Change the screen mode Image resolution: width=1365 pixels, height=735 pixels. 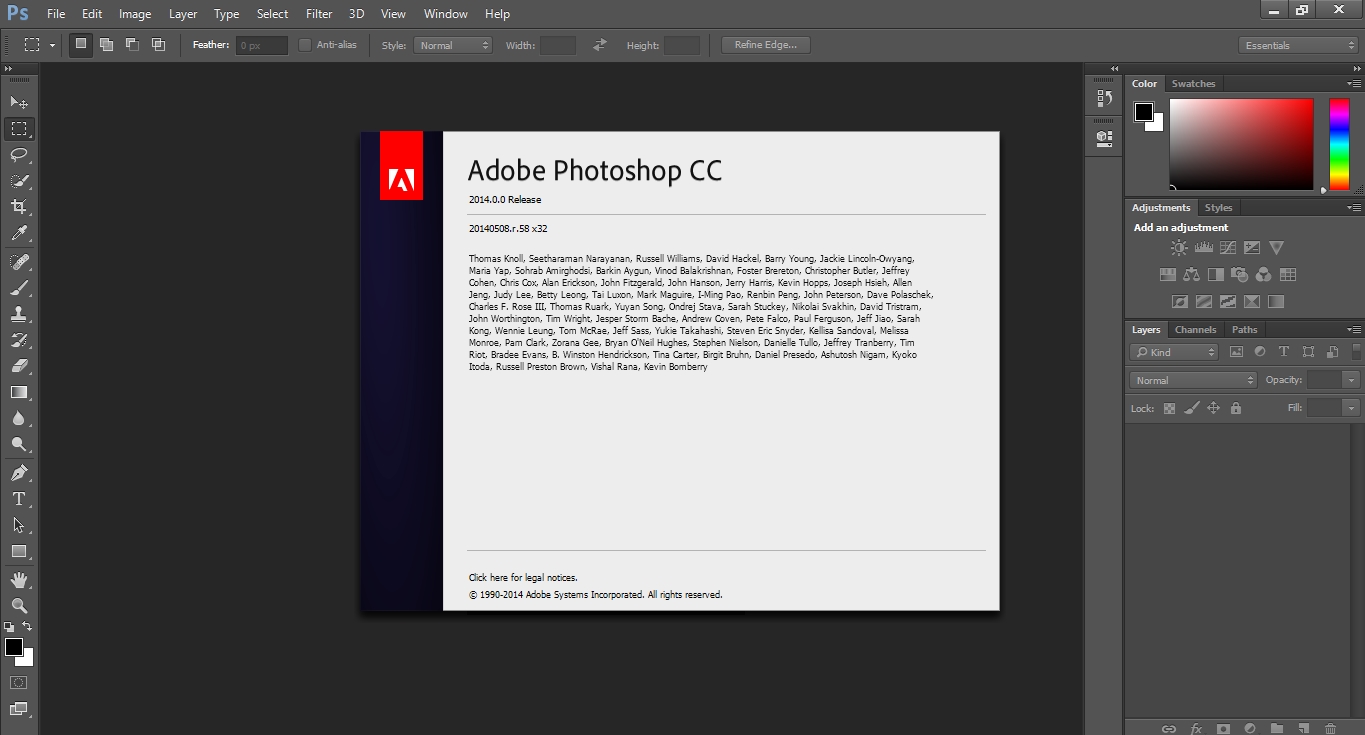[x=19, y=708]
